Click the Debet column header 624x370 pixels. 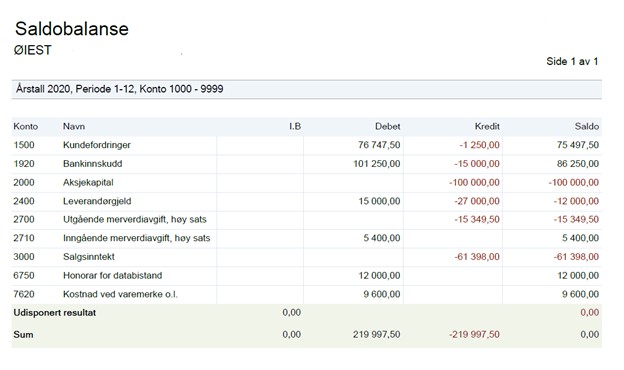click(387, 127)
